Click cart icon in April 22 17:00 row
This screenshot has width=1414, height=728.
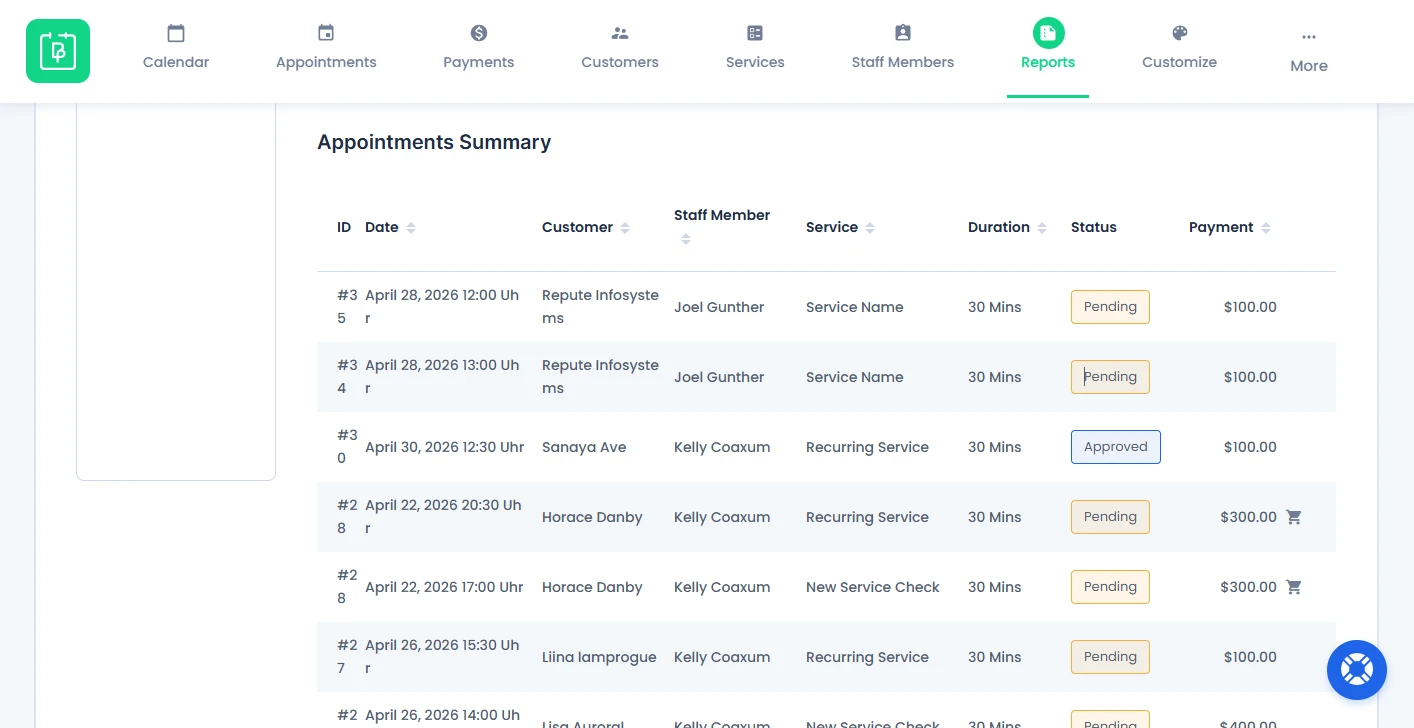pos(1294,587)
